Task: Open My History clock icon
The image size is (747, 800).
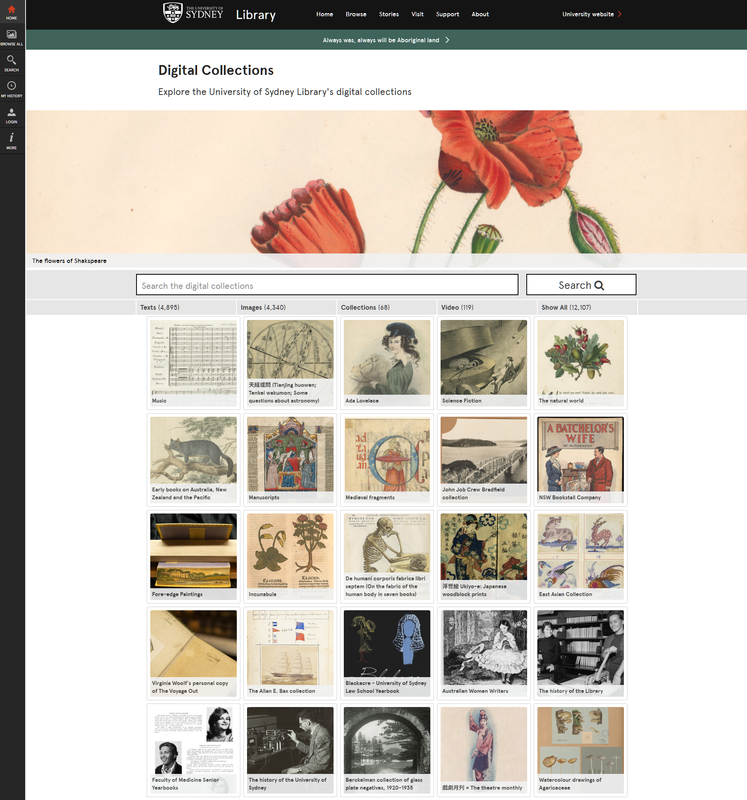Action: (12, 89)
